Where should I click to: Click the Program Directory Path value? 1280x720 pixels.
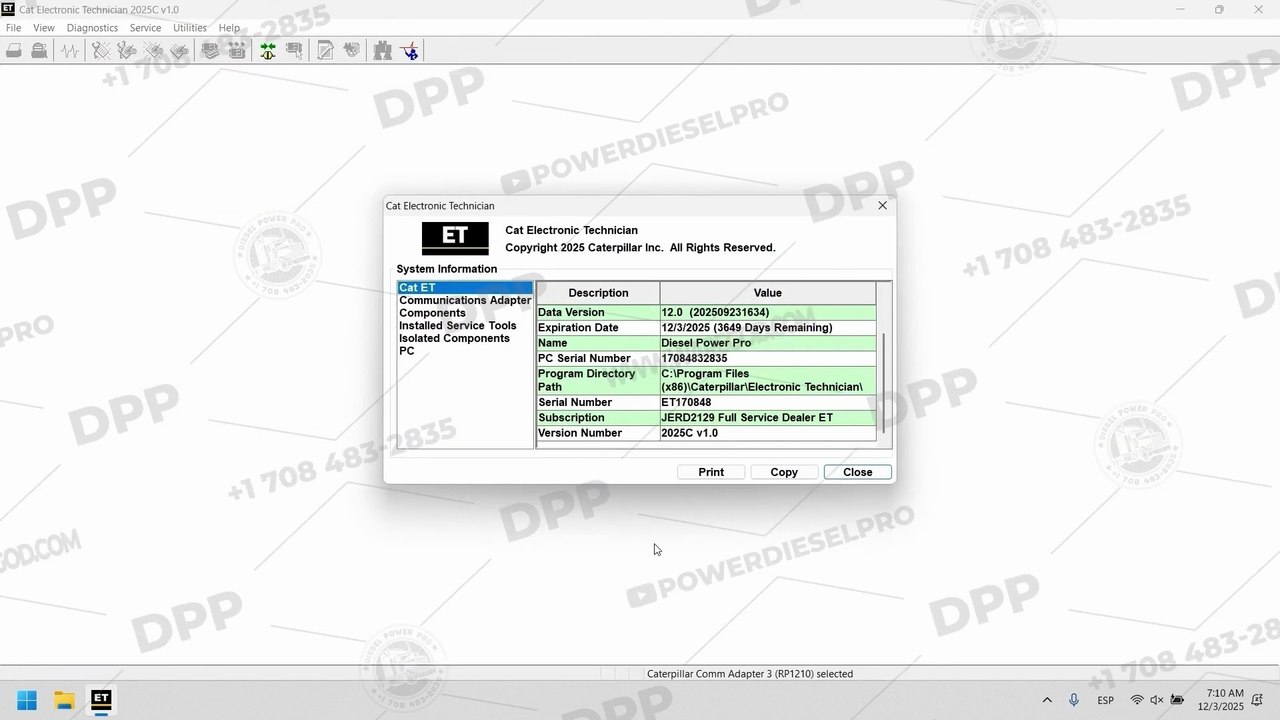(768, 380)
